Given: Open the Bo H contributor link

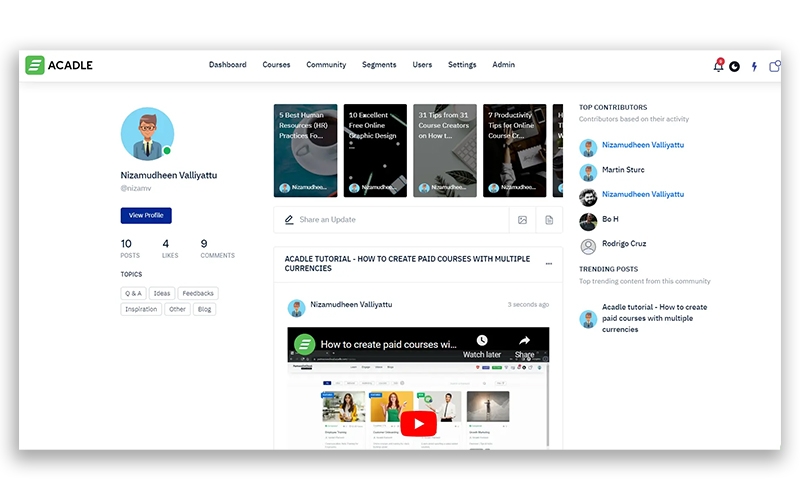Looking at the screenshot, I should coord(610,219).
